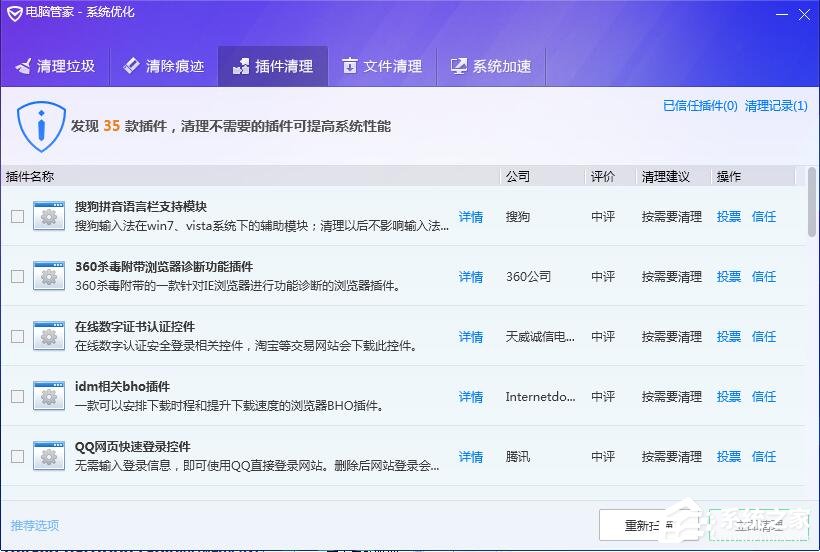Viewport: 820px width, 552px height.
Task: Open the 清理记录(1) link
Action: point(776,106)
